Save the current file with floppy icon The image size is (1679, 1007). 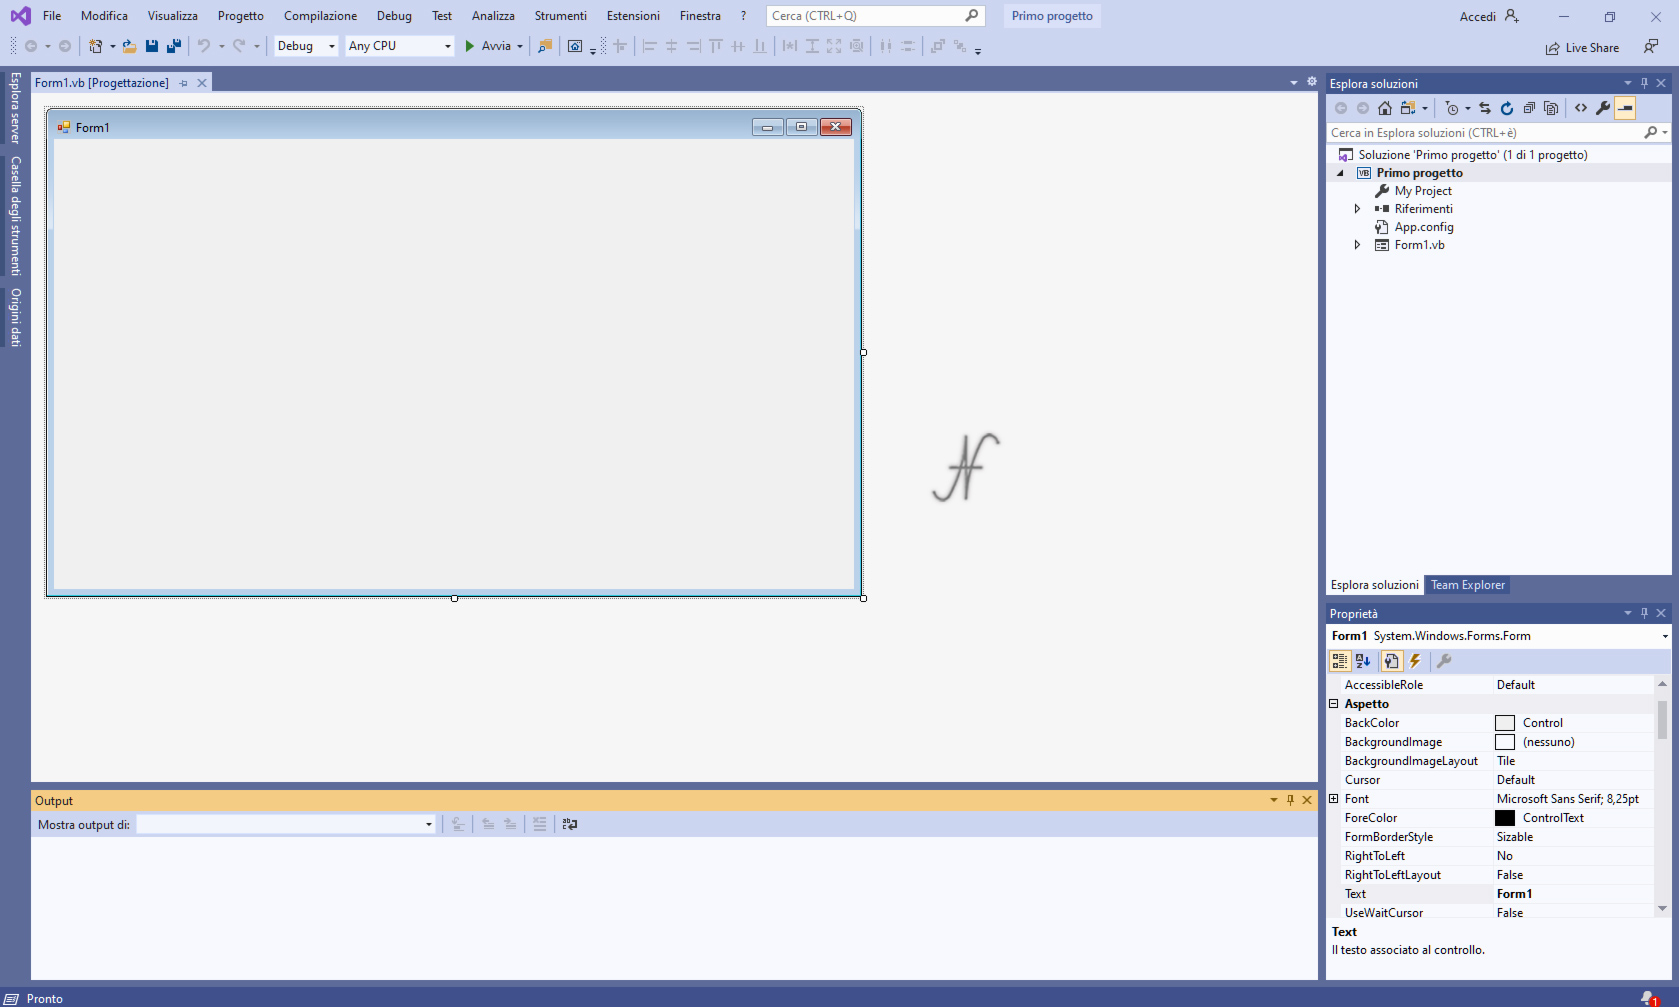[x=152, y=46]
